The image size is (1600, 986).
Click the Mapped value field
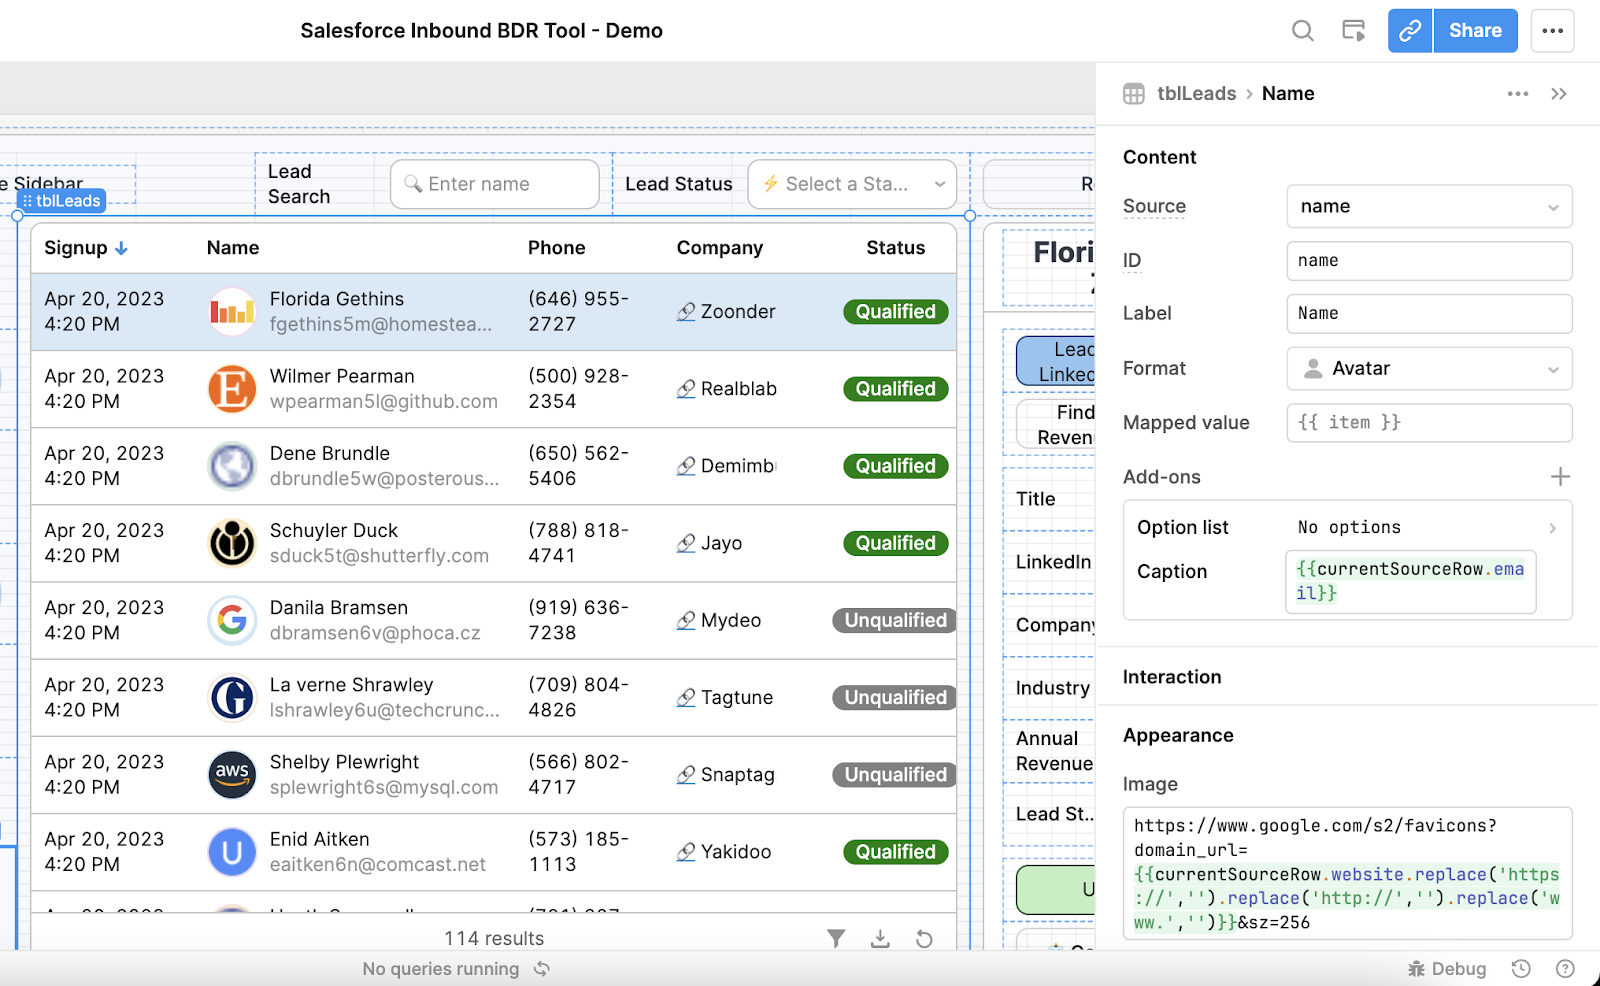pos(1429,423)
